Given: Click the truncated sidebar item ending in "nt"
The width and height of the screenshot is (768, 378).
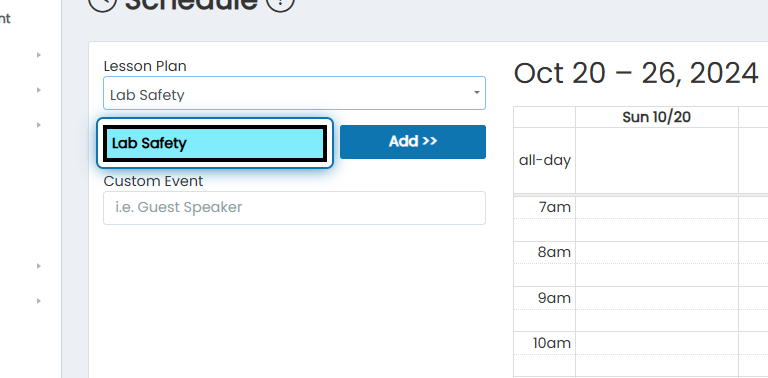Looking at the screenshot, I should tap(4, 19).
